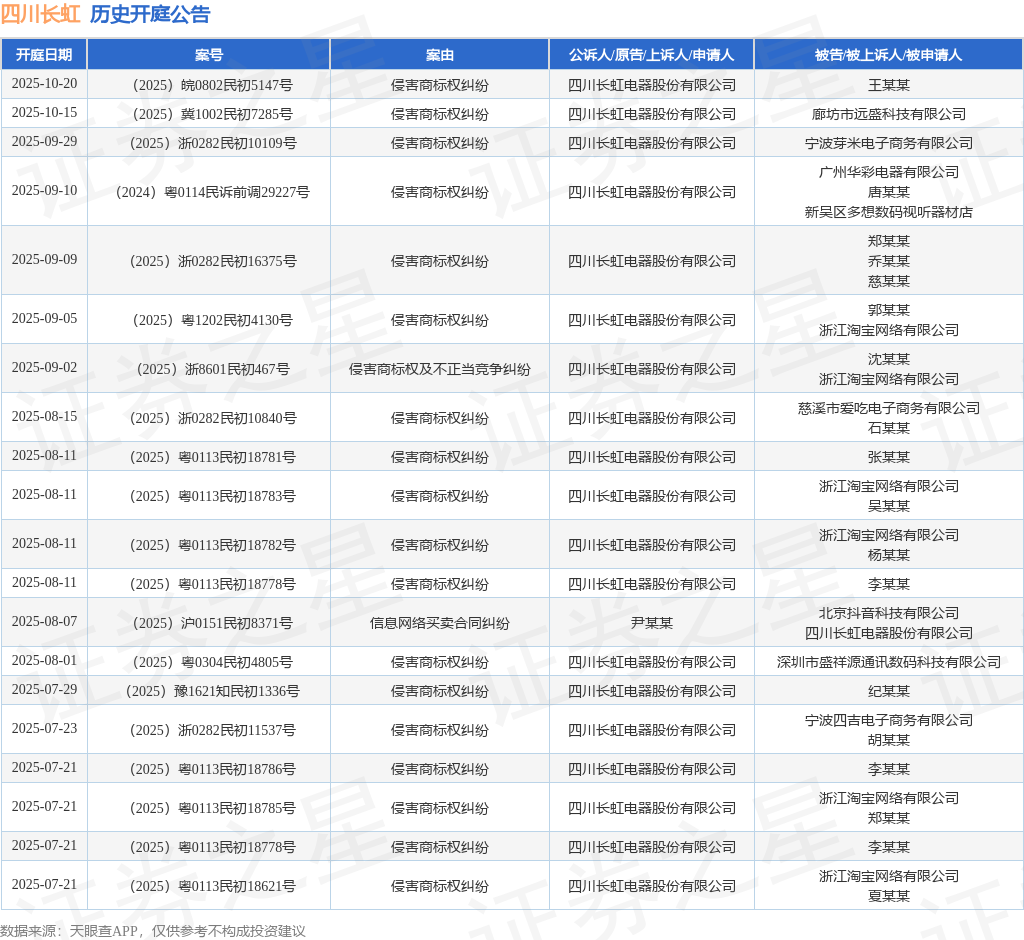The width and height of the screenshot is (1024, 940).
Task: Click the 被告/被上诉人/被申请人 column header
Action: point(889,55)
